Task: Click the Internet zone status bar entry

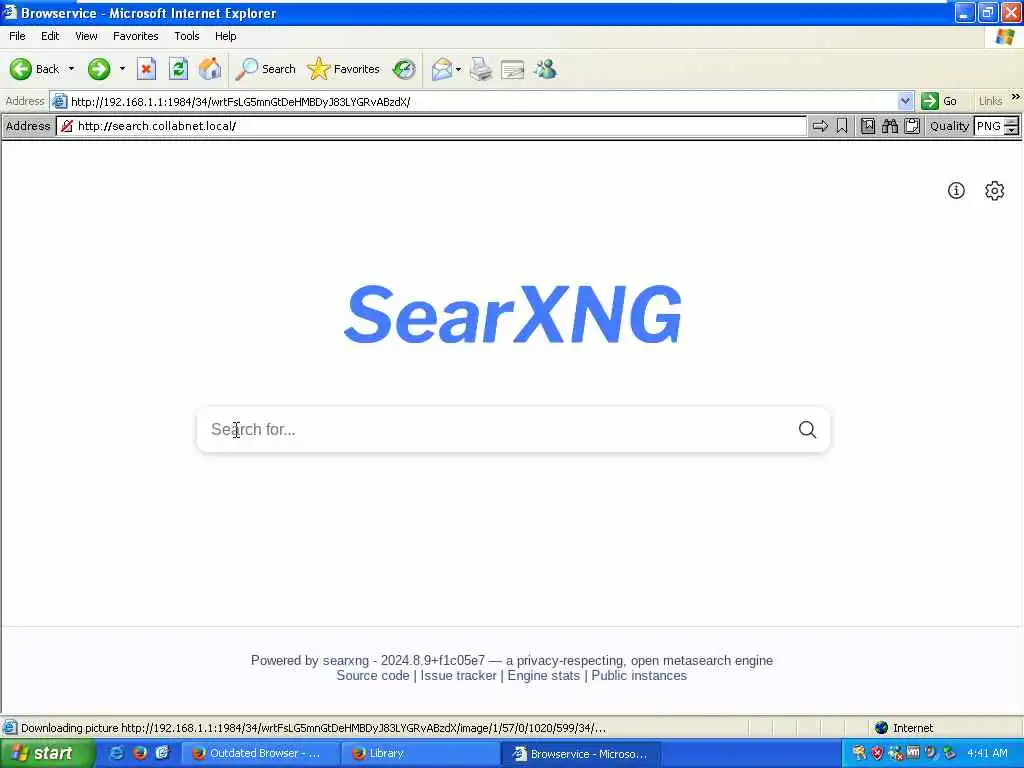Action: (x=904, y=728)
